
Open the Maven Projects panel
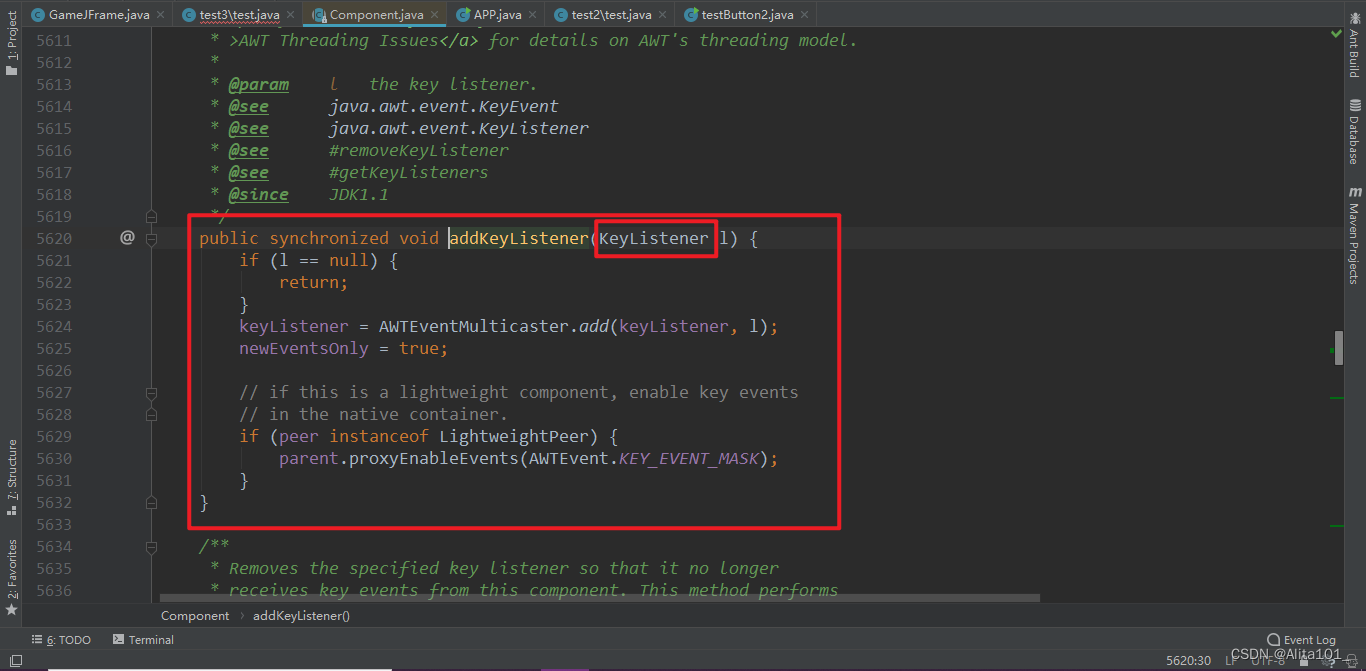[x=1355, y=234]
